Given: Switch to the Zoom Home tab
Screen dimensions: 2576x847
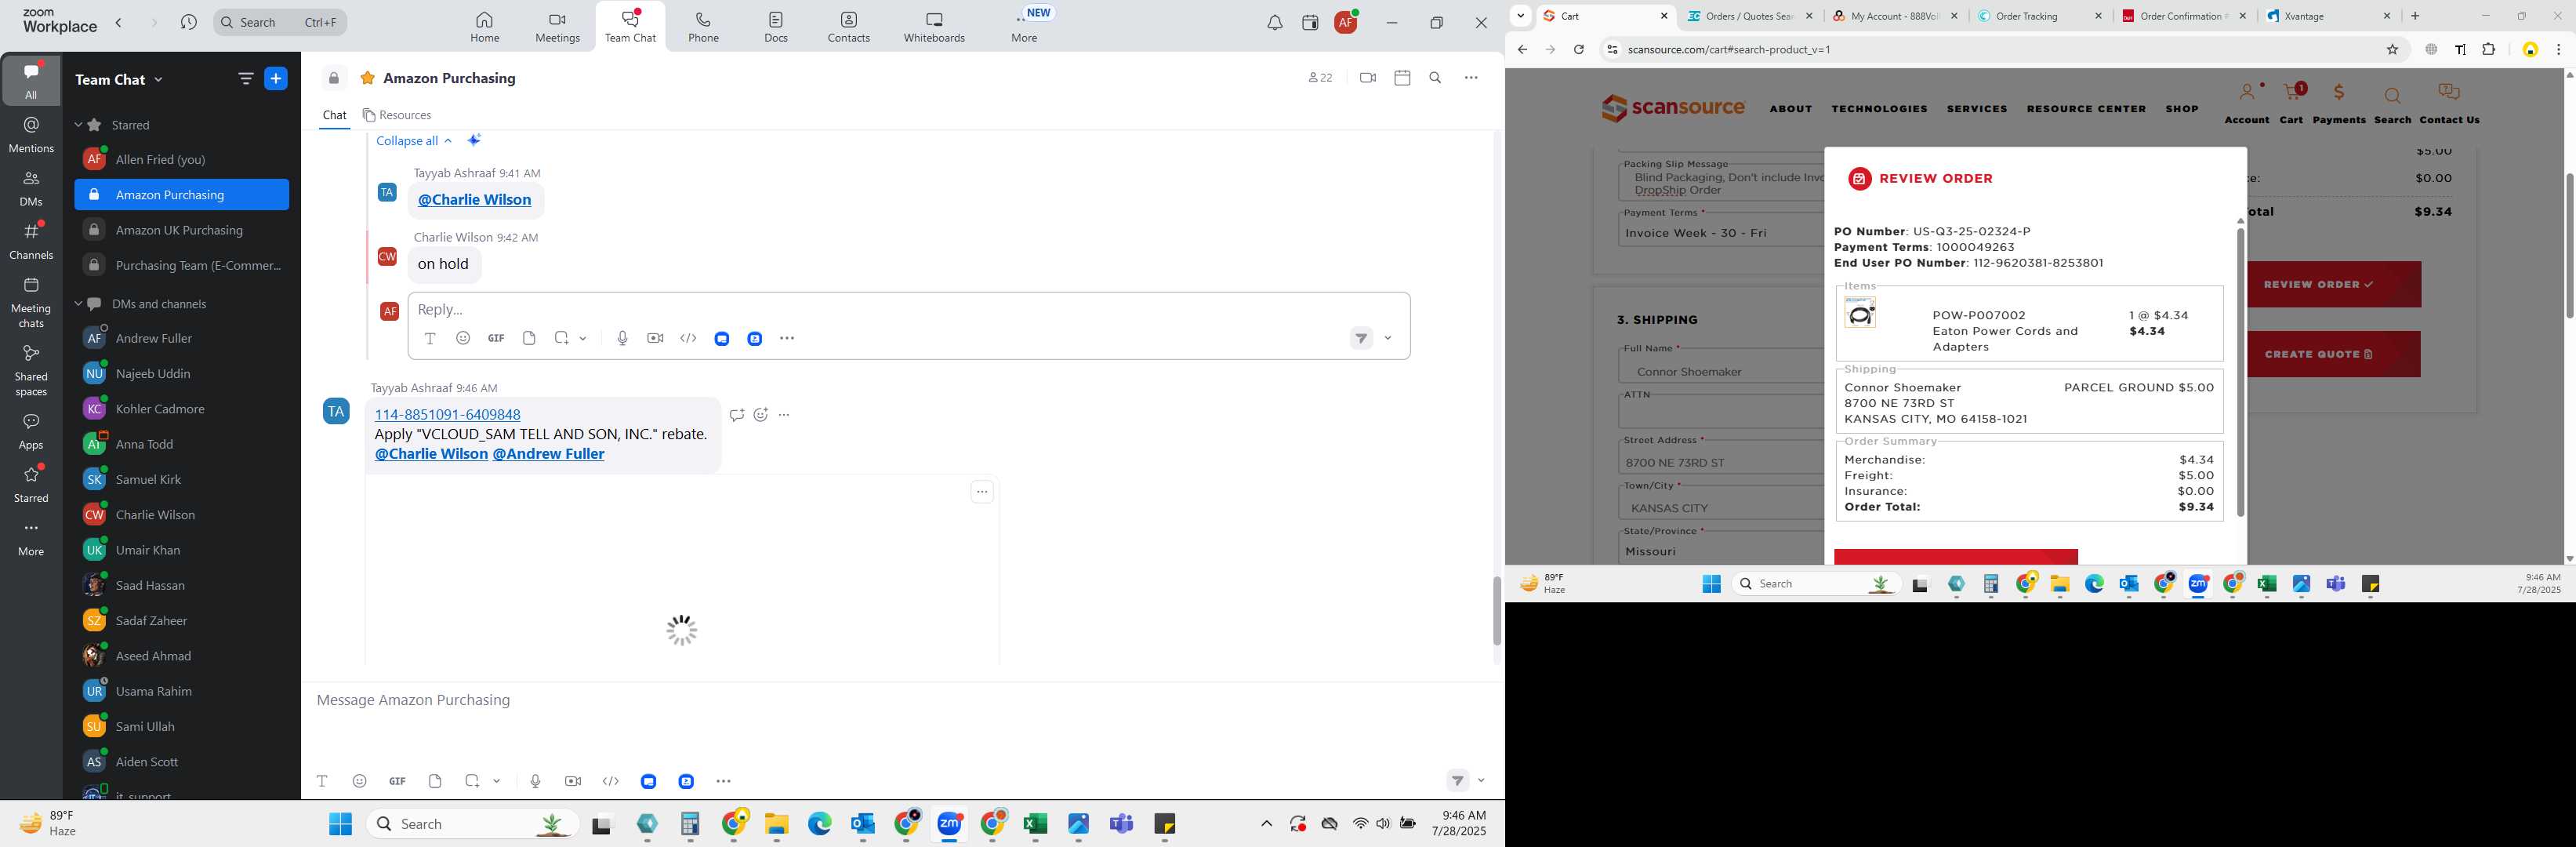Looking at the screenshot, I should coord(485,27).
